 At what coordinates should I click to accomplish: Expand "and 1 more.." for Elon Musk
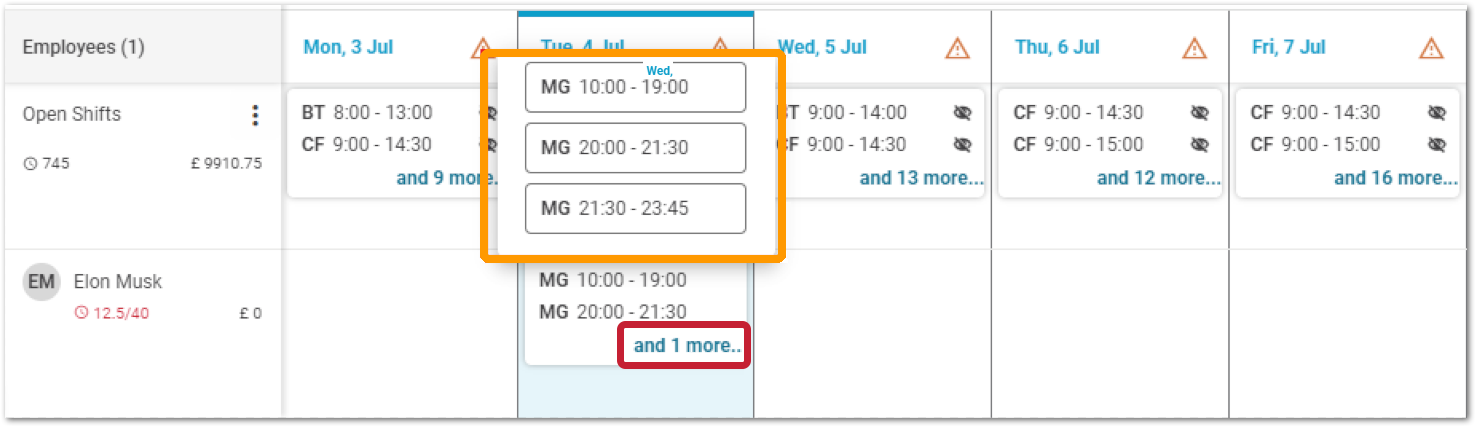pyautogui.click(x=687, y=345)
